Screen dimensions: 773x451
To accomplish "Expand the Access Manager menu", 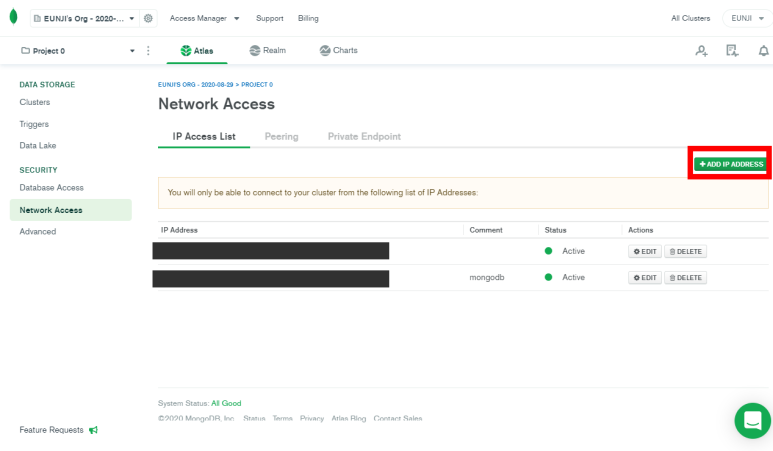I will 204,18.
